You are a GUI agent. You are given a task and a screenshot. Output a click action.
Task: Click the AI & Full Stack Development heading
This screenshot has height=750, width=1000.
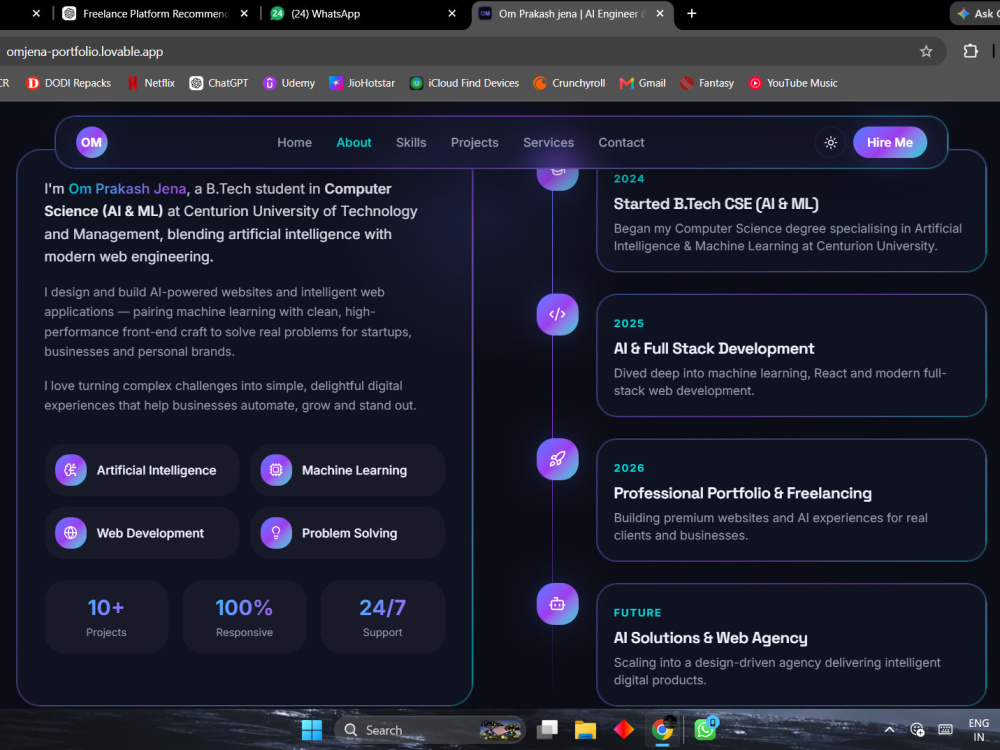click(714, 349)
